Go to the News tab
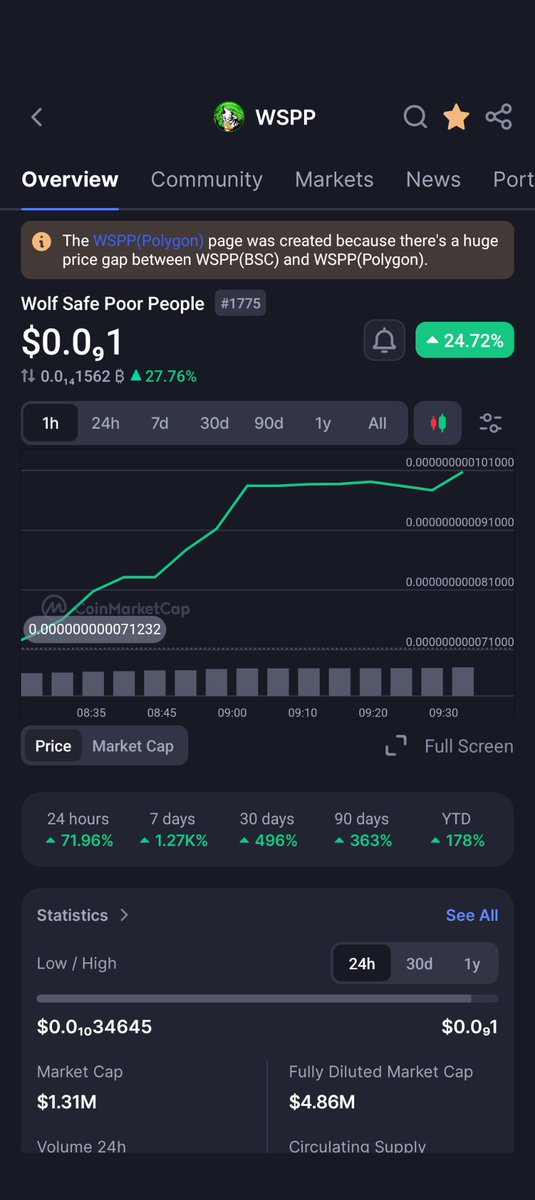The height and width of the screenshot is (1200, 535). tap(433, 180)
